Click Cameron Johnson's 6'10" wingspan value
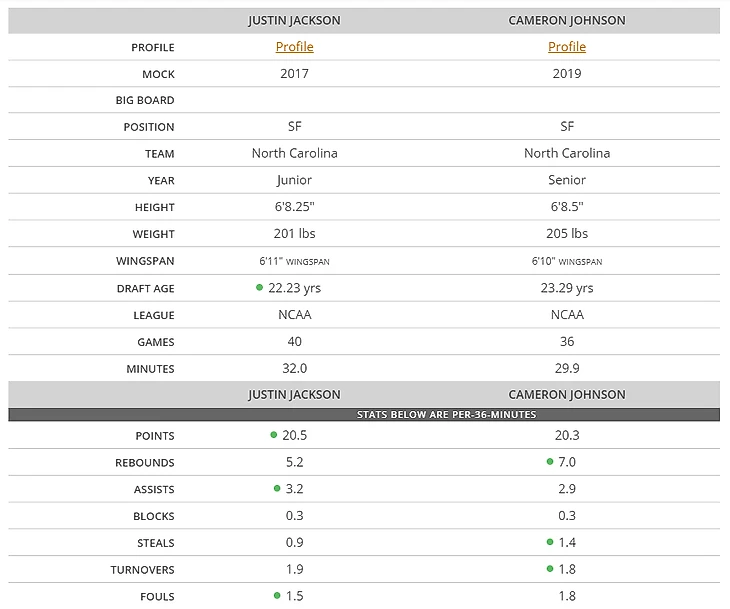Screen dimensions: 730x609 click(567, 261)
